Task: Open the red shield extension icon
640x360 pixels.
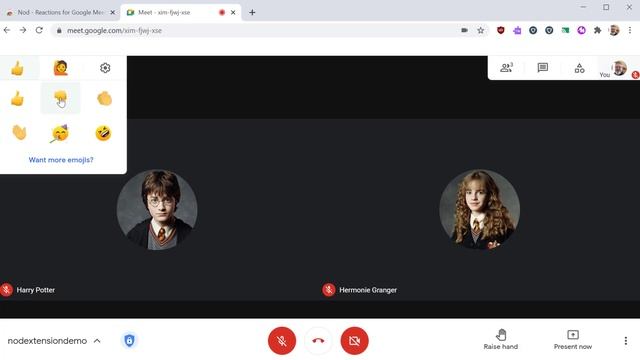Action: coord(501,30)
